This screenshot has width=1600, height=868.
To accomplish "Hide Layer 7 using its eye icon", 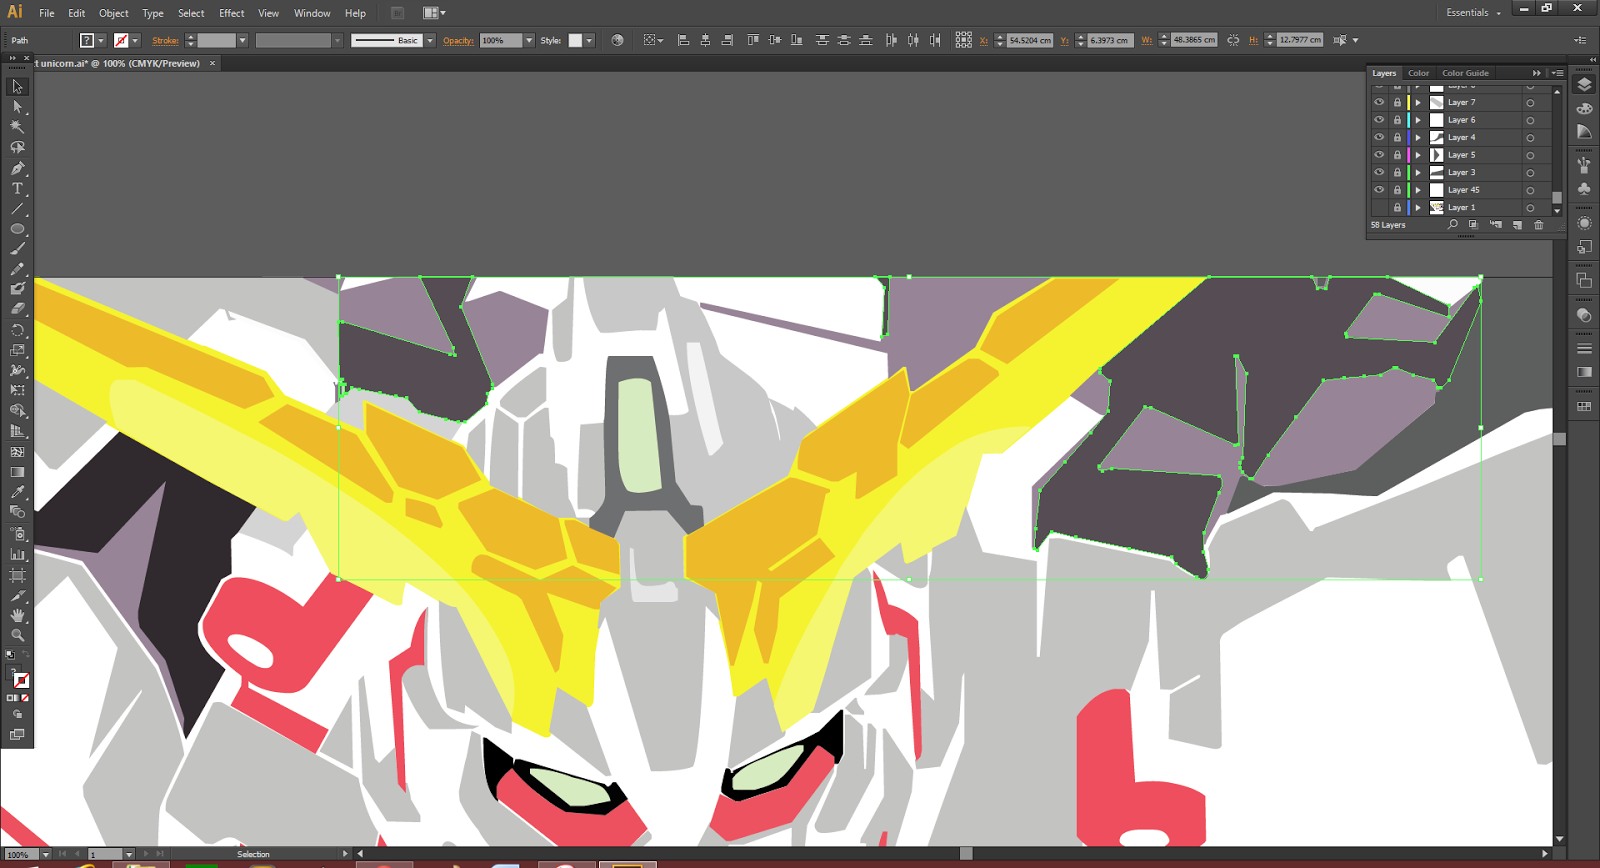I will [x=1379, y=102].
